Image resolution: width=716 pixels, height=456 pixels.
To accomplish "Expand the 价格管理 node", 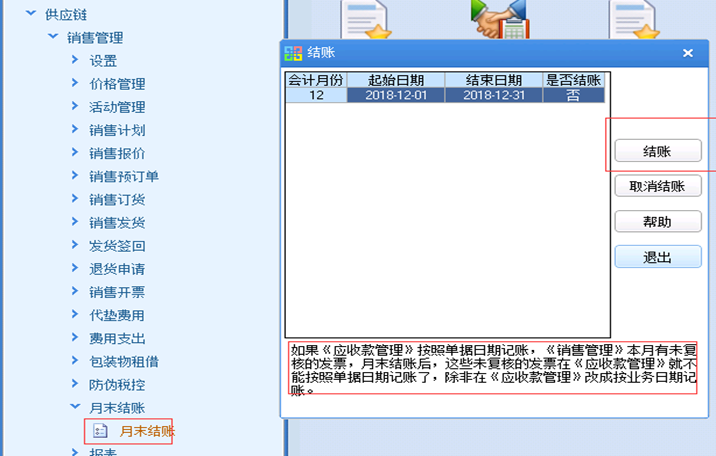I will click(75, 83).
